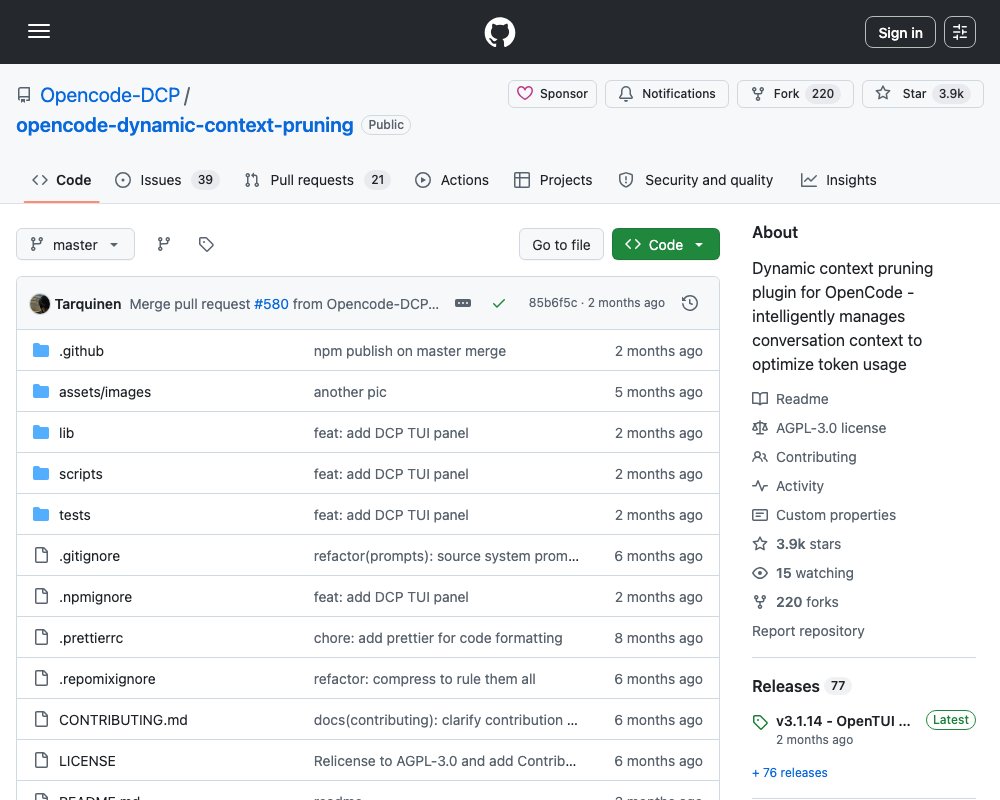Open the appearance settings icon beside Sign in
The image size is (1000, 800).
click(x=960, y=32)
